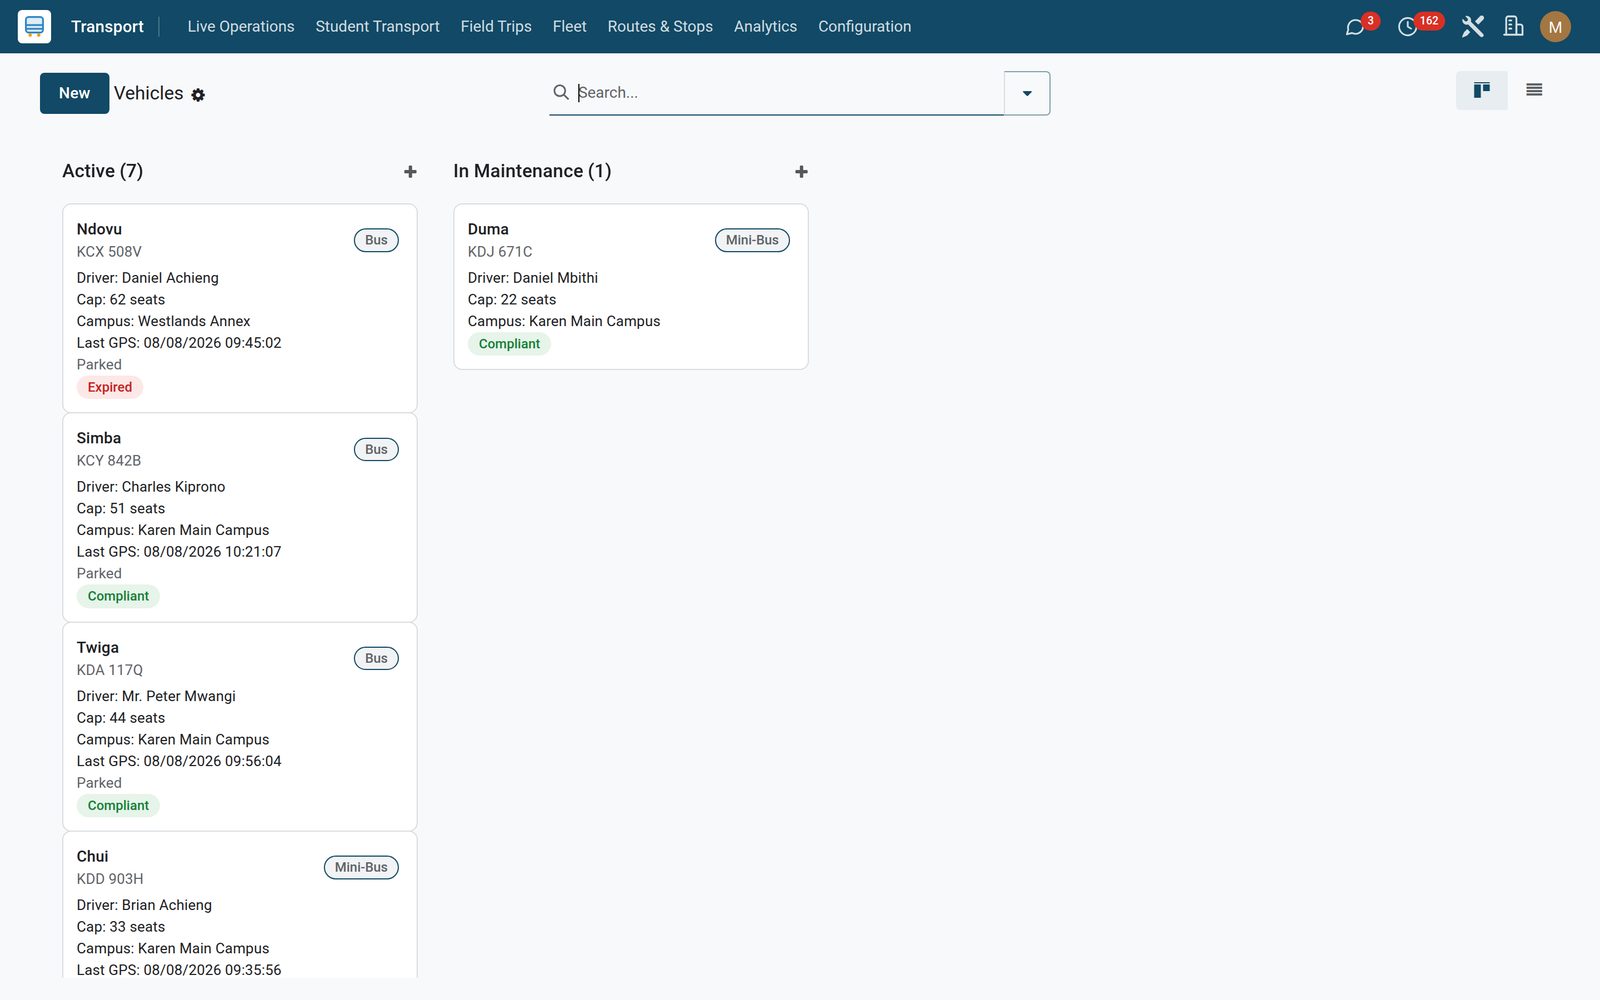This screenshot has height=1000, width=1600.
Task: Focus the Search input field
Action: click(788, 92)
